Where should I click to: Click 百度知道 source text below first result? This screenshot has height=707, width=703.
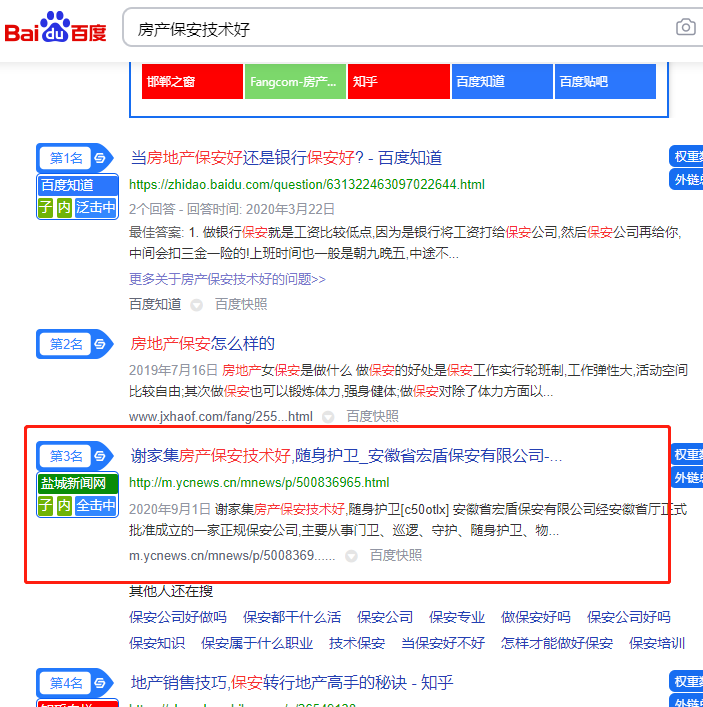pyautogui.click(x=155, y=304)
